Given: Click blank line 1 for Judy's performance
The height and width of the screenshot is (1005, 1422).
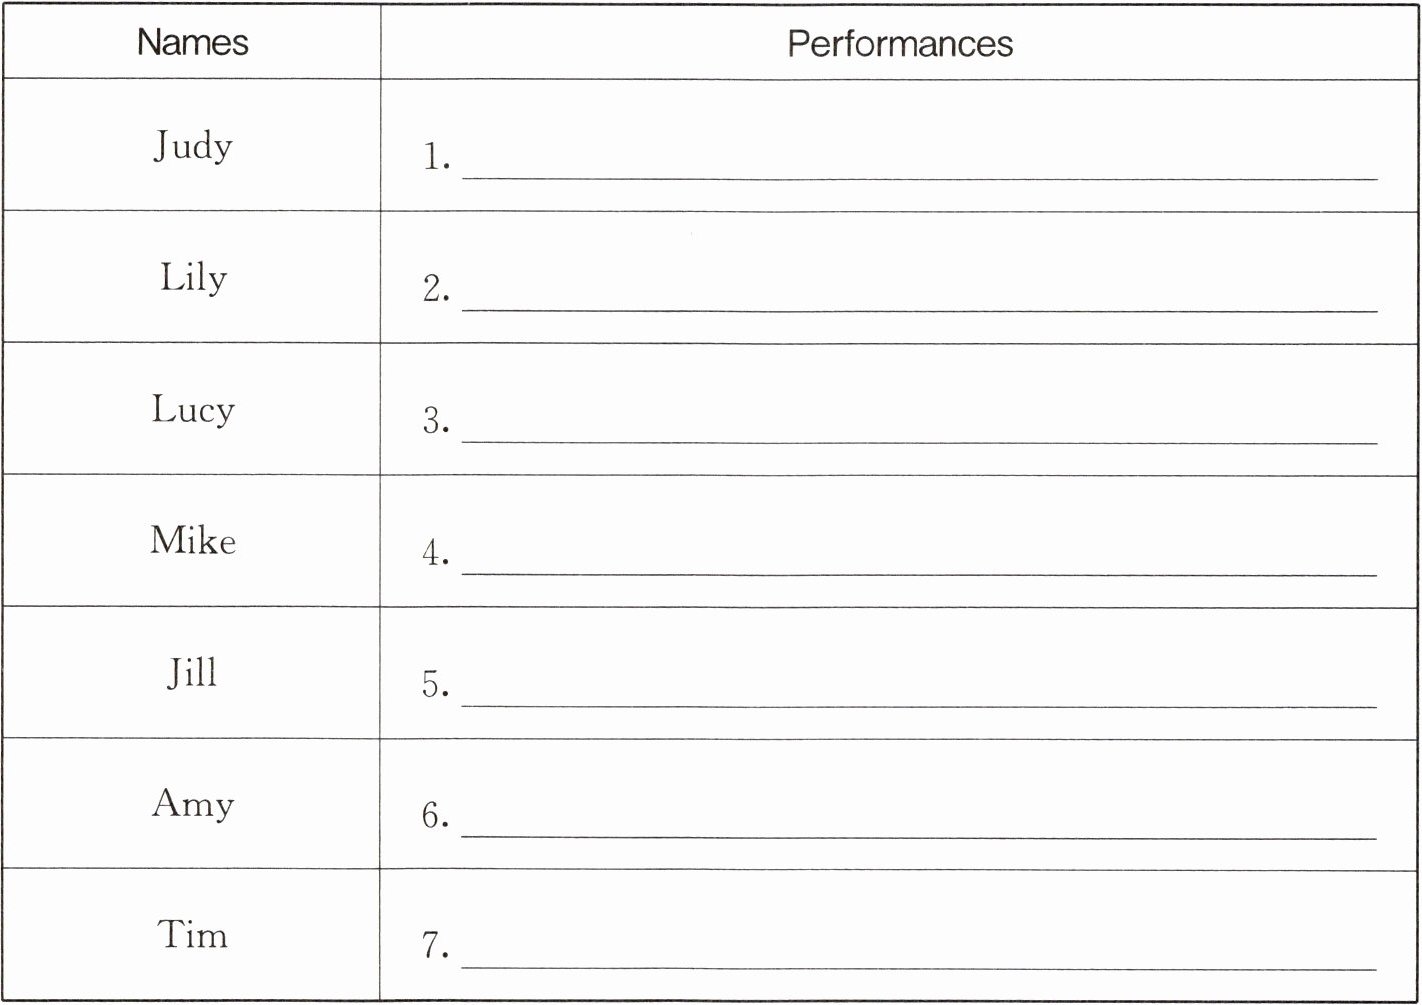Looking at the screenshot, I should coord(919,168).
